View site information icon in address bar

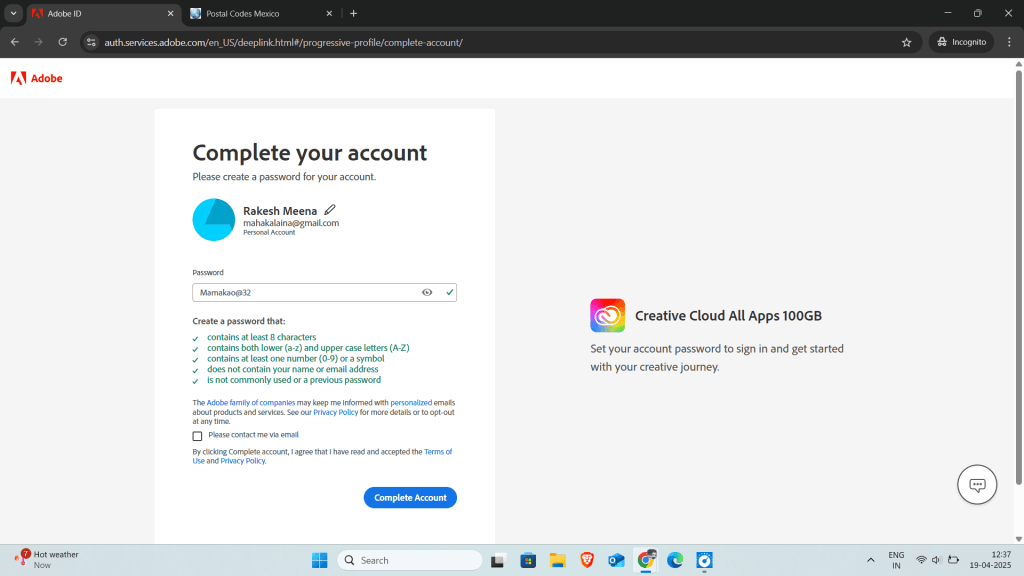click(91, 42)
